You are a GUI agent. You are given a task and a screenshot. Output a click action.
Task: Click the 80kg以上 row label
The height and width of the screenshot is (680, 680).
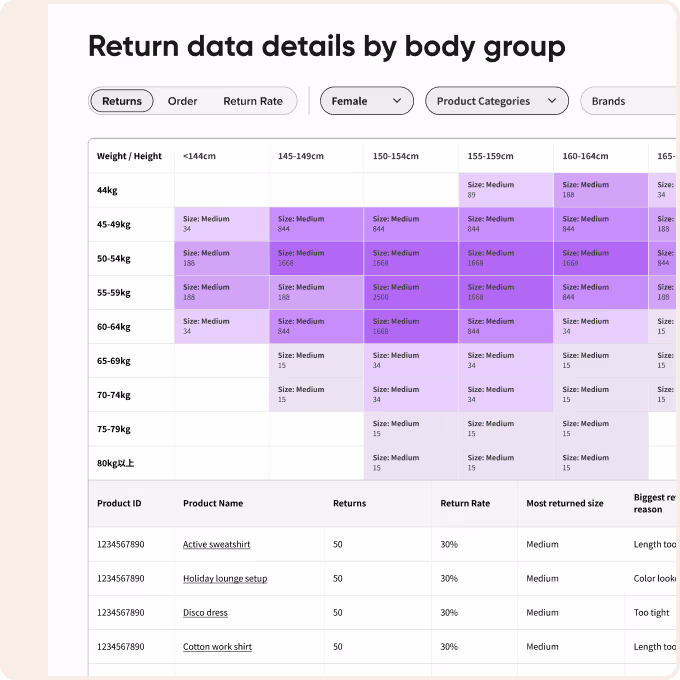[115, 463]
